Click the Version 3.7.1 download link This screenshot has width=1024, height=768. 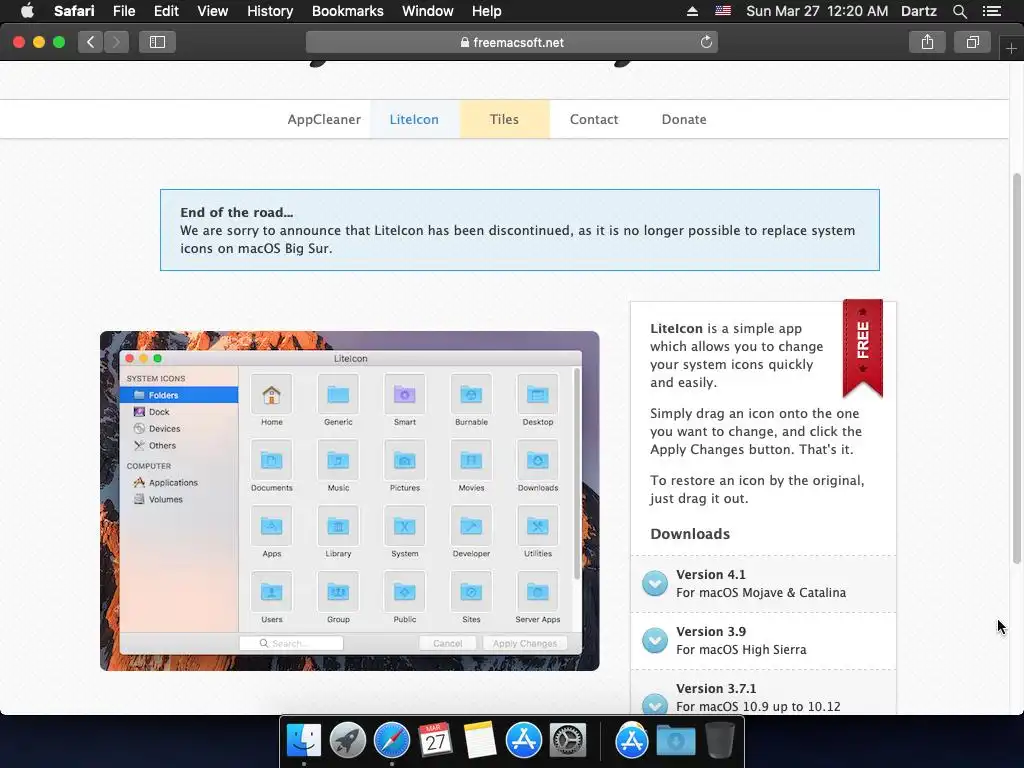[763, 693]
